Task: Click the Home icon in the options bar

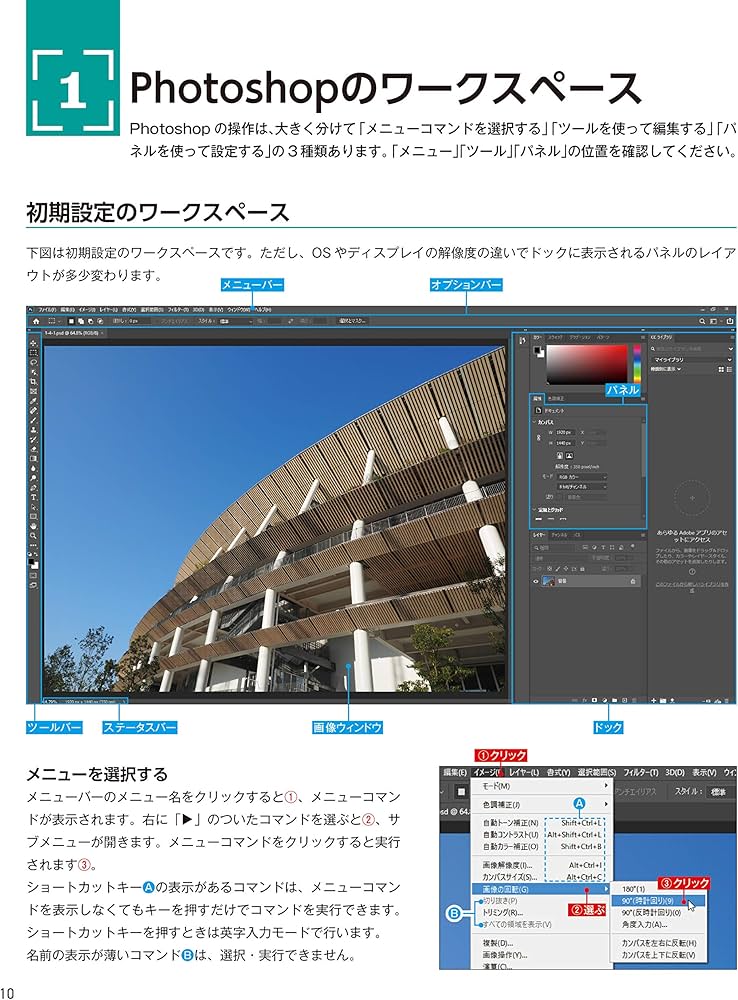Action: 36,321
